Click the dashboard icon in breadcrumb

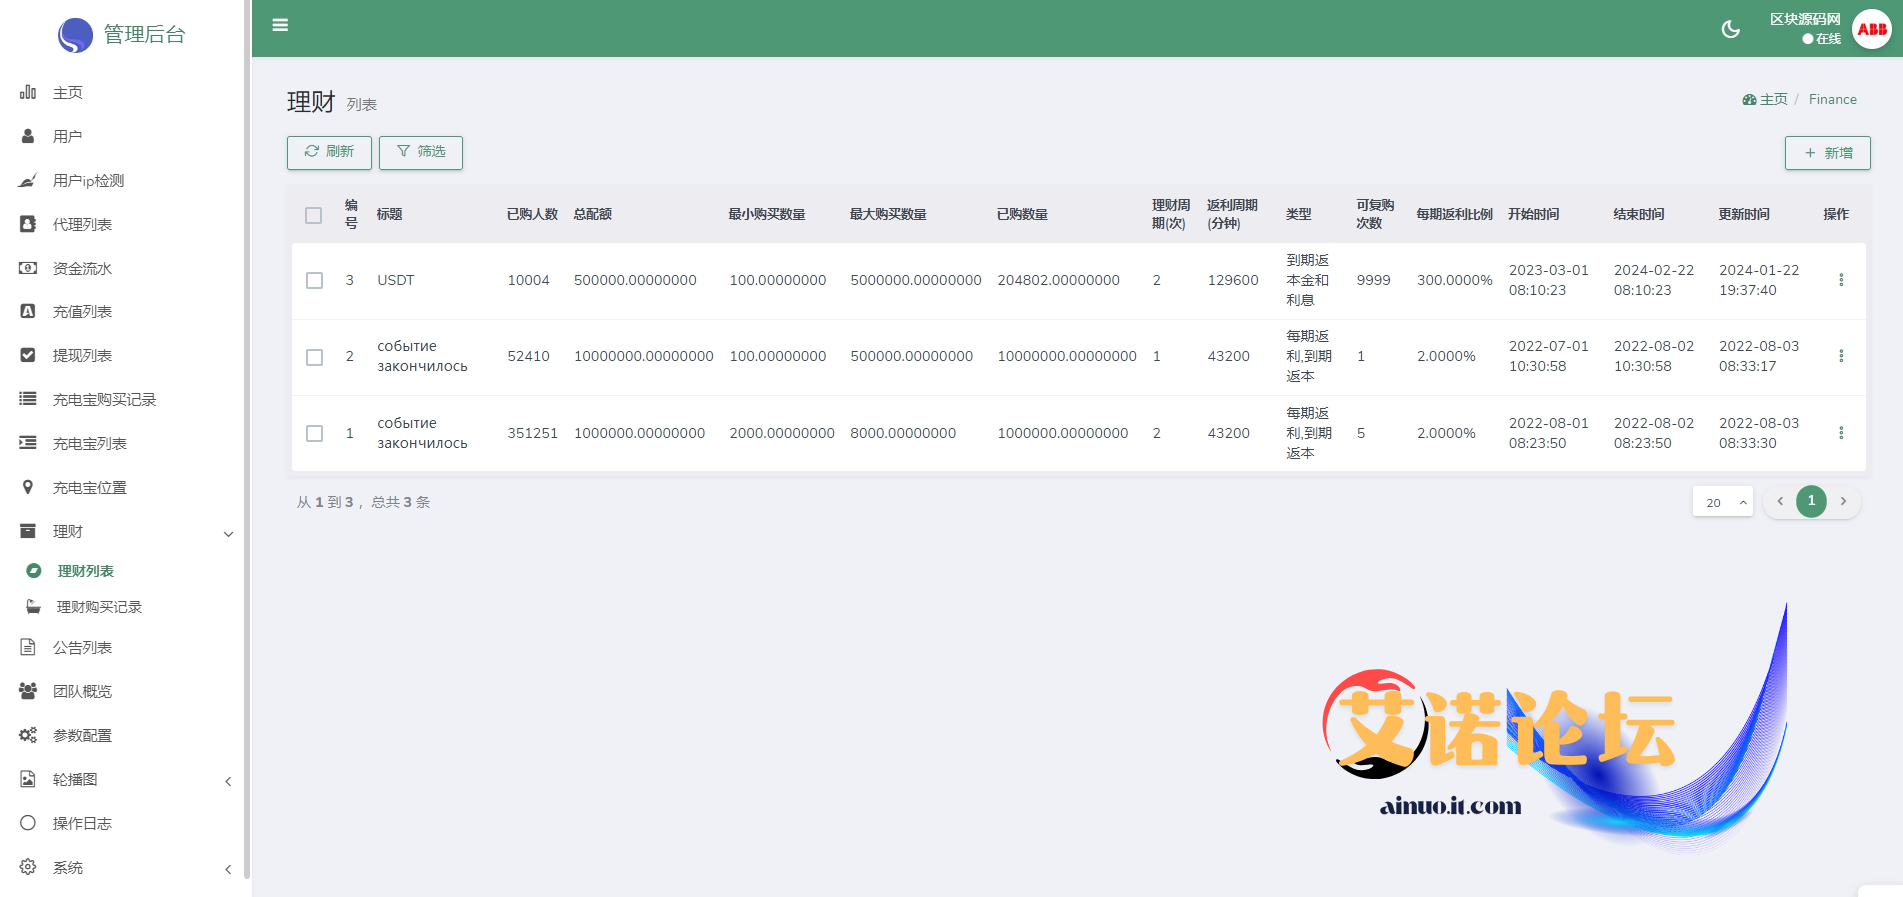(1749, 100)
